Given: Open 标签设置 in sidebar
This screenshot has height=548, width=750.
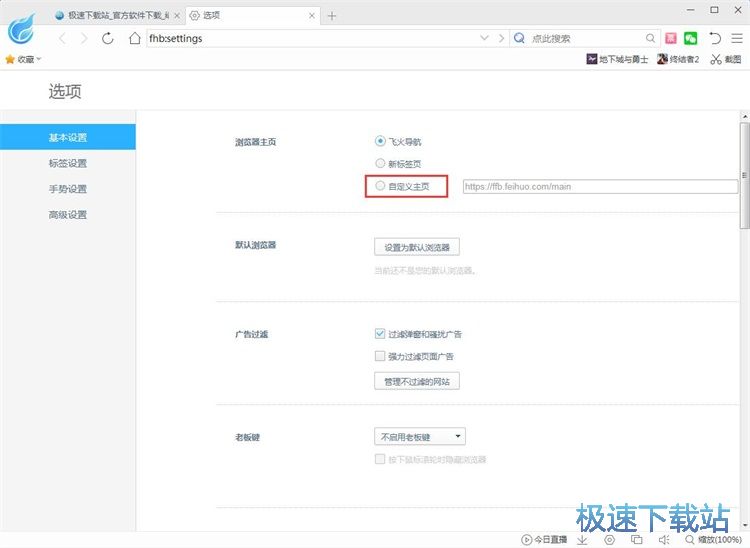Looking at the screenshot, I should 67,163.
